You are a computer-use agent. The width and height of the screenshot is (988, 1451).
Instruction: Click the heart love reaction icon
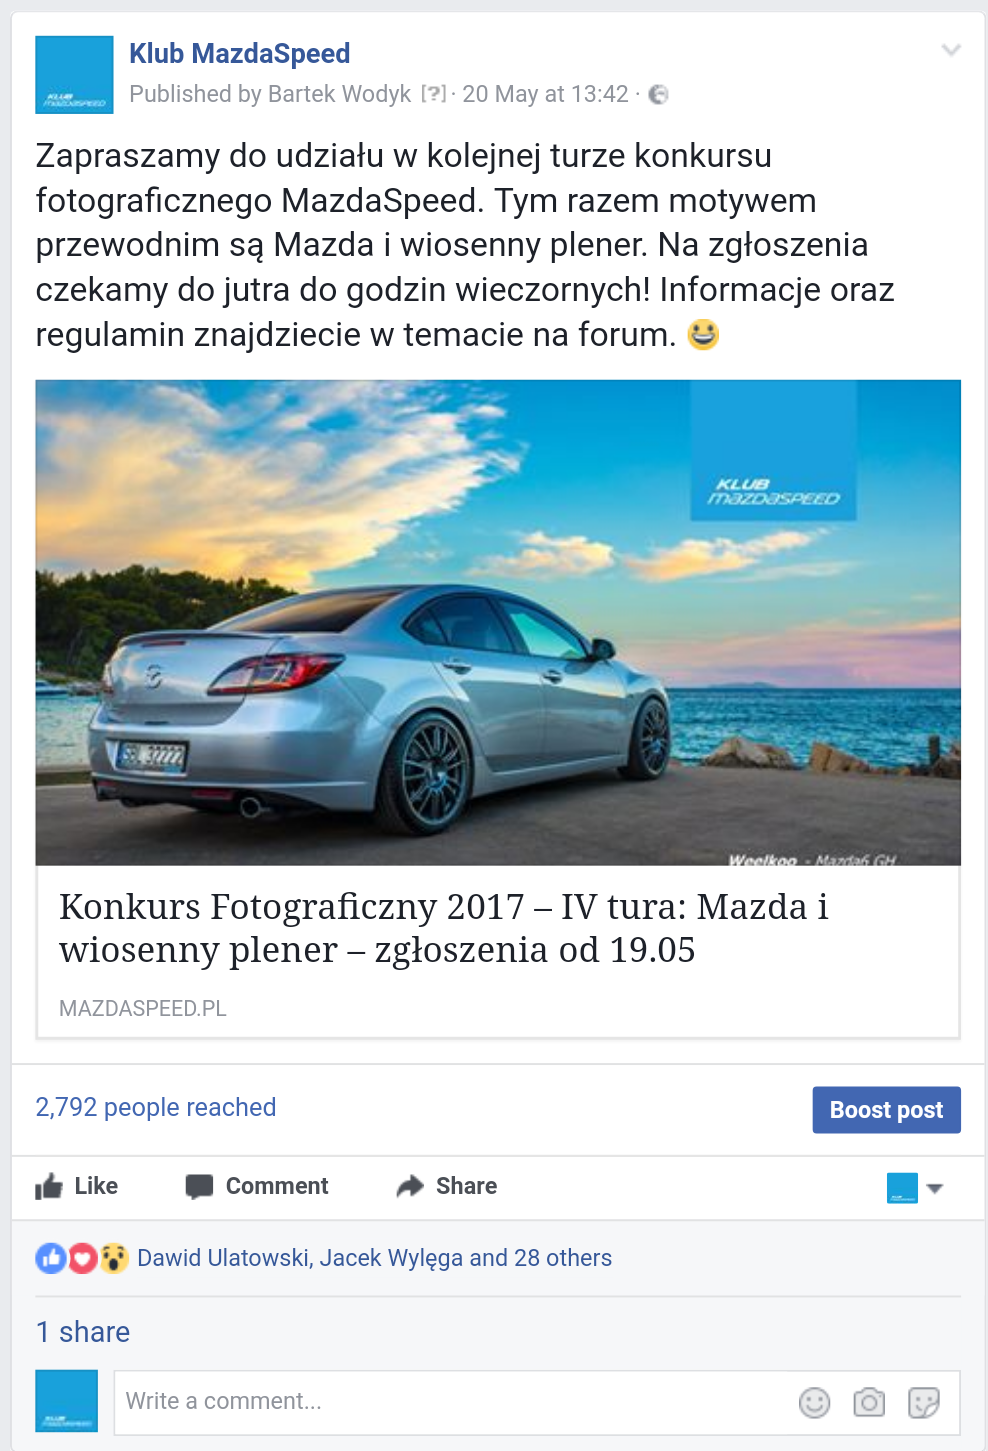click(x=82, y=1258)
